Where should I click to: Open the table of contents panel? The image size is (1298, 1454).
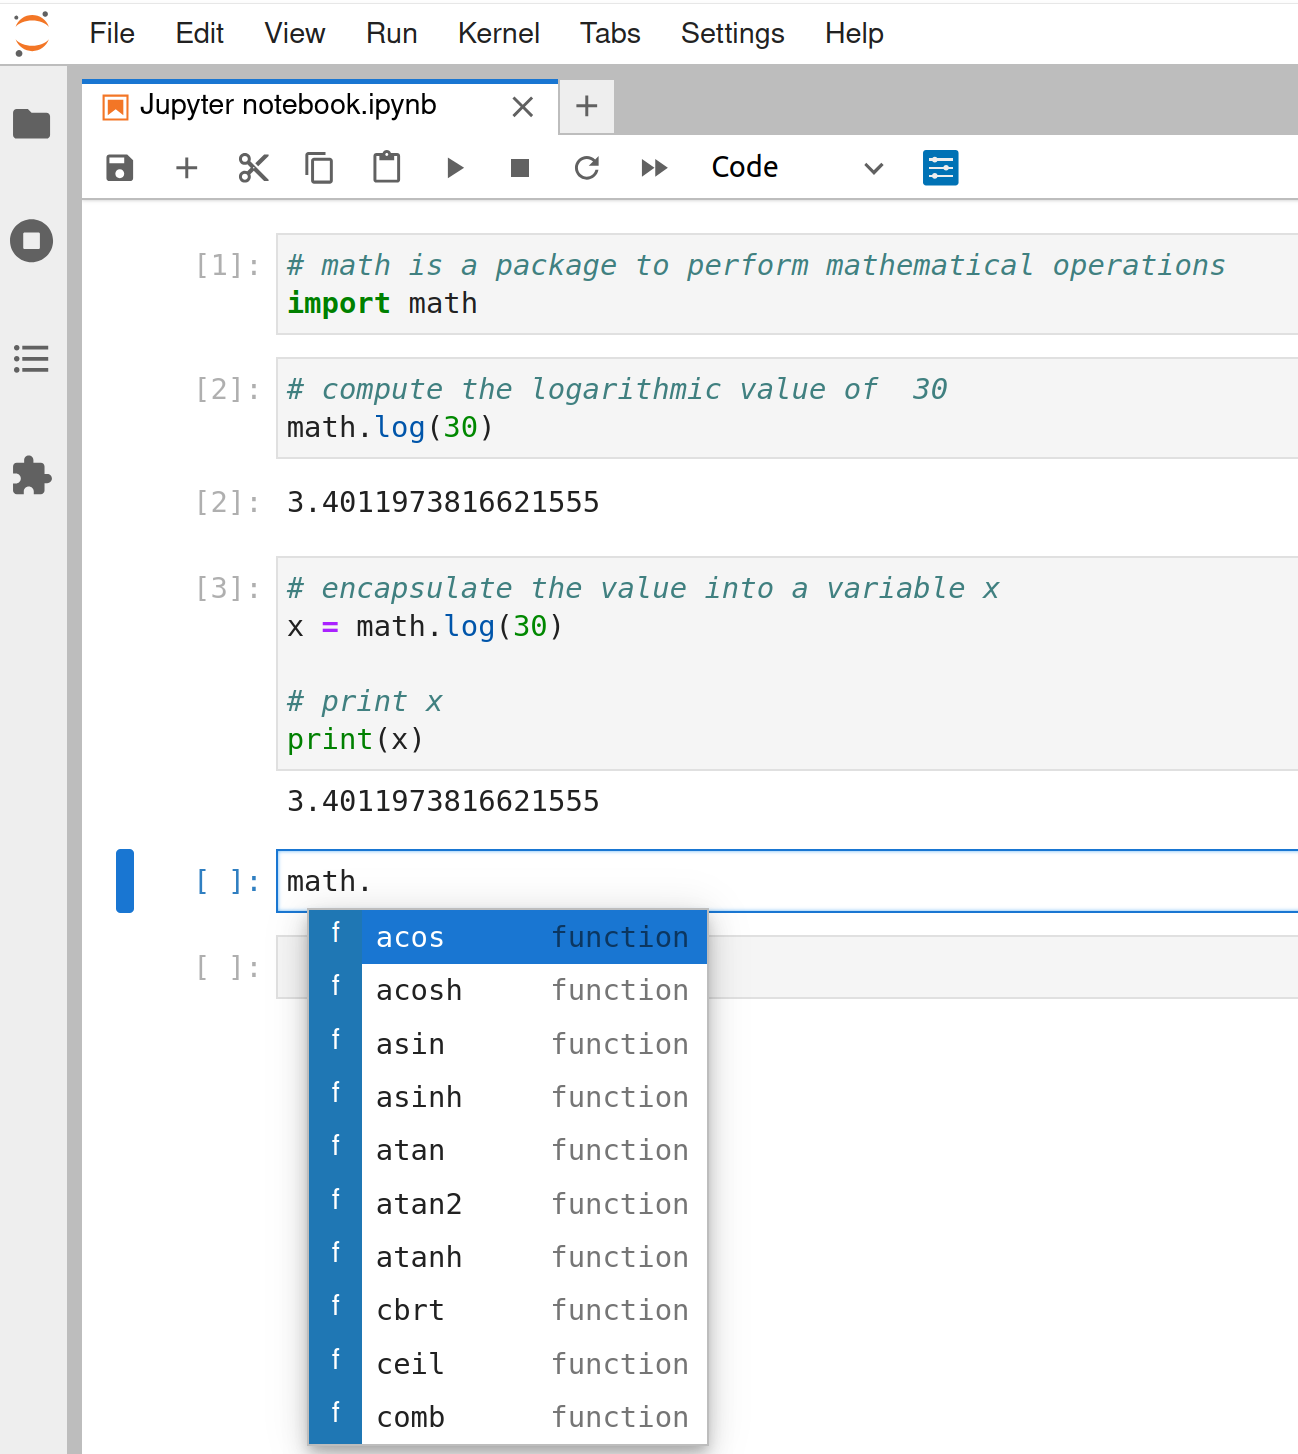[x=32, y=359]
